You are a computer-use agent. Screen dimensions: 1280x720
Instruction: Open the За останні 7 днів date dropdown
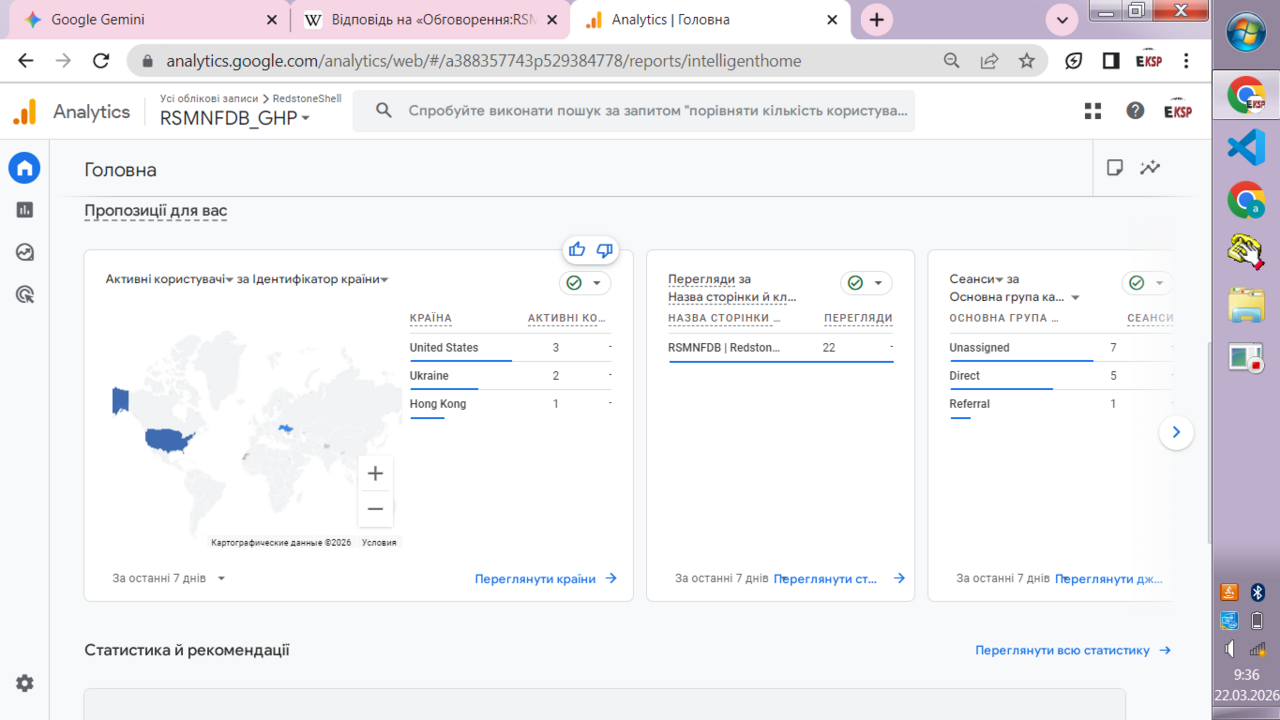click(x=169, y=578)
